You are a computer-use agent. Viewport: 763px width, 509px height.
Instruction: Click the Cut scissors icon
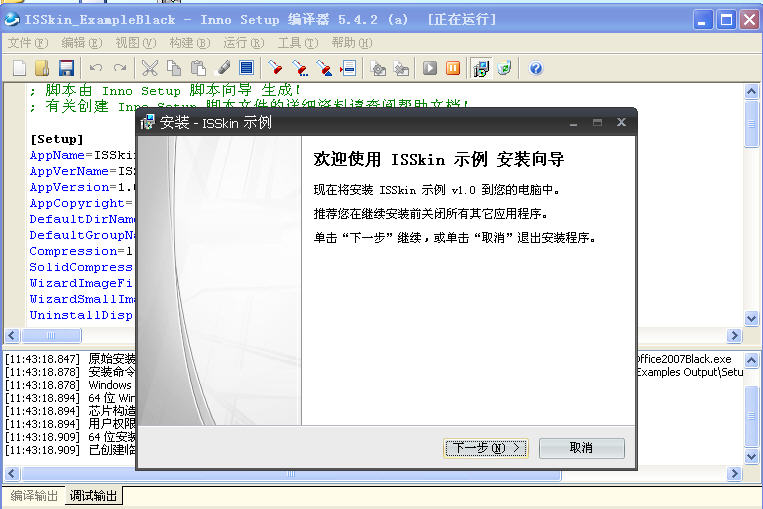tap(149, 68)
